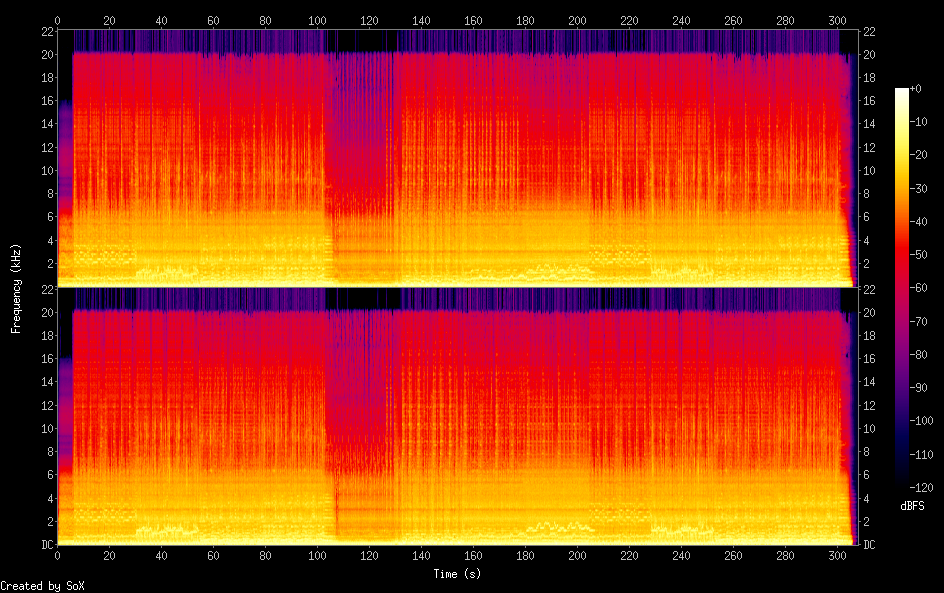The image size is (944, 593).
Task: Click the "Frequency (kHz)" axis label
Action: [x=16, y=288]
